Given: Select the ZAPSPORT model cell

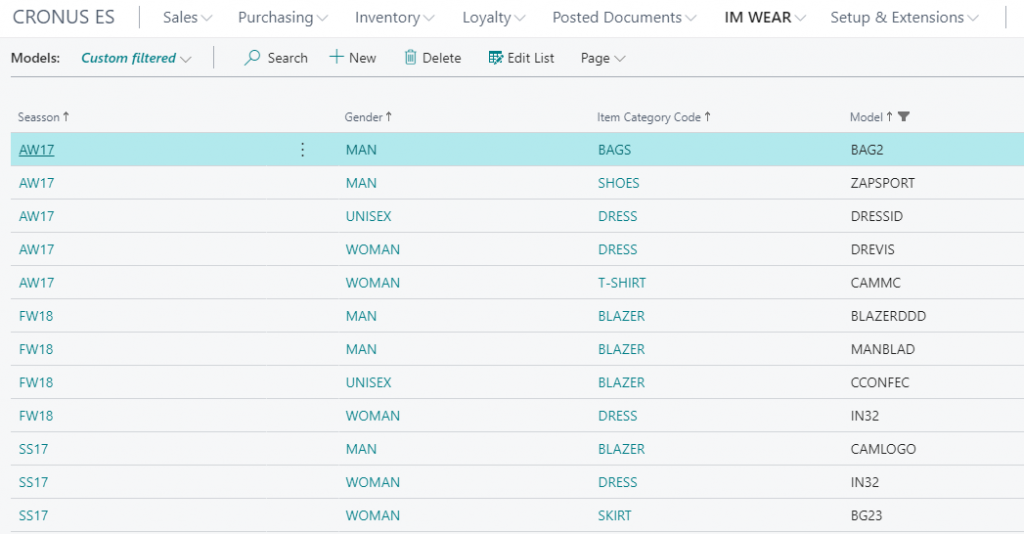Looking at the screenshot, I should (x=882, y=183).
